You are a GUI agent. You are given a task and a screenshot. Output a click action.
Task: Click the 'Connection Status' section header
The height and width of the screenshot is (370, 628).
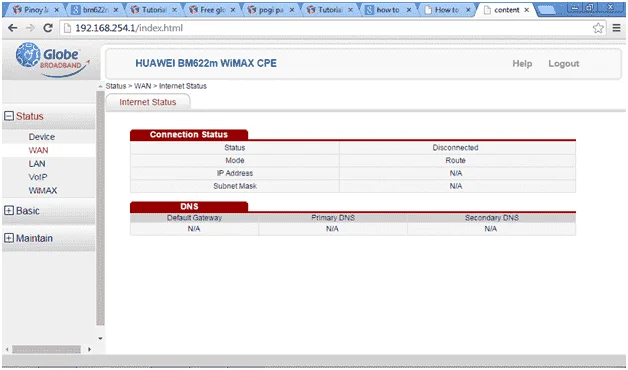(189, 135)
